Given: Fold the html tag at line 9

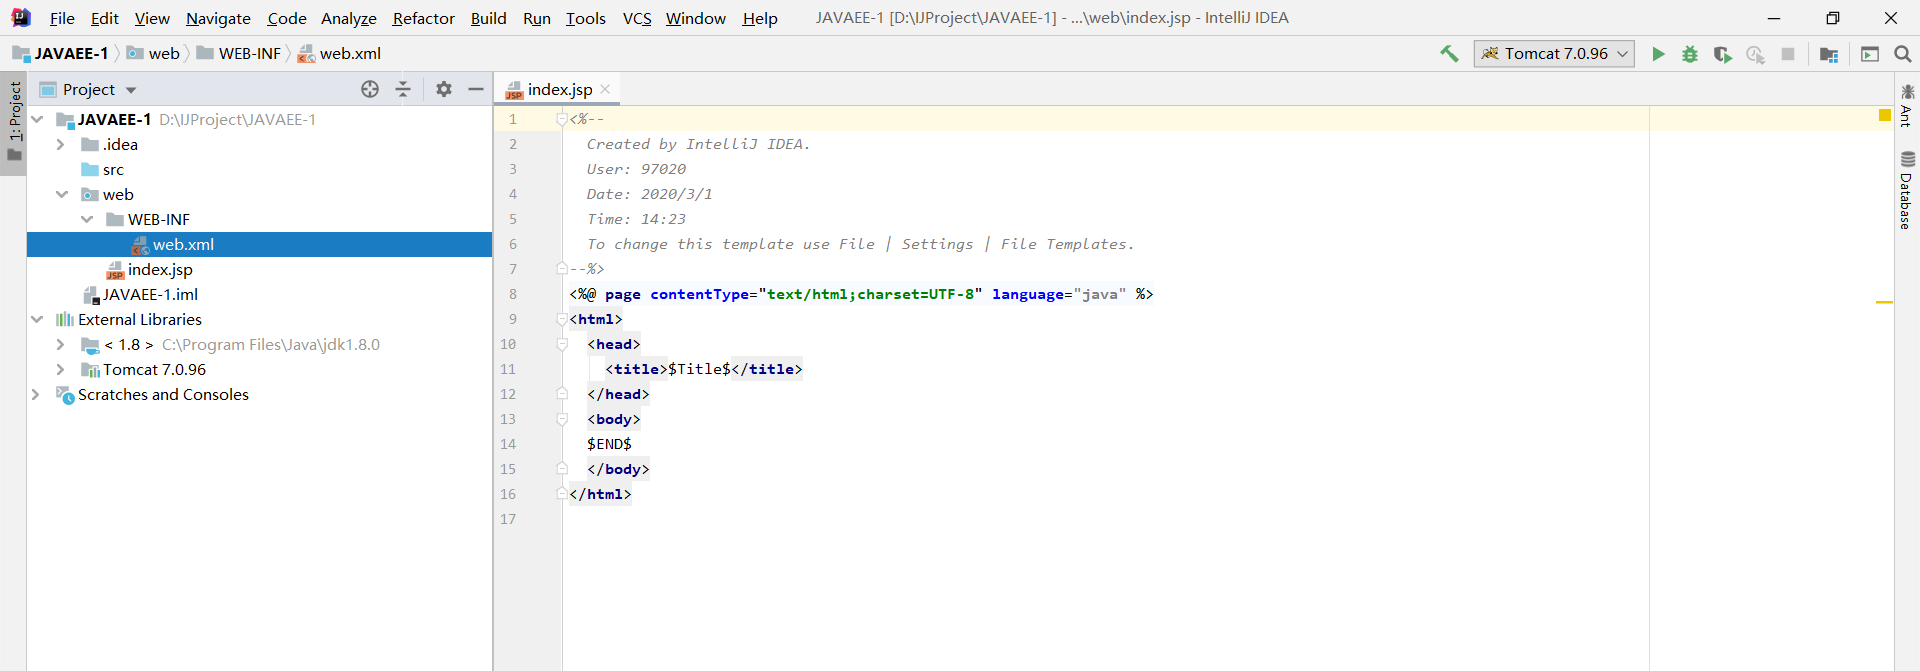Looking at the screenshot, I should point(562,319).
